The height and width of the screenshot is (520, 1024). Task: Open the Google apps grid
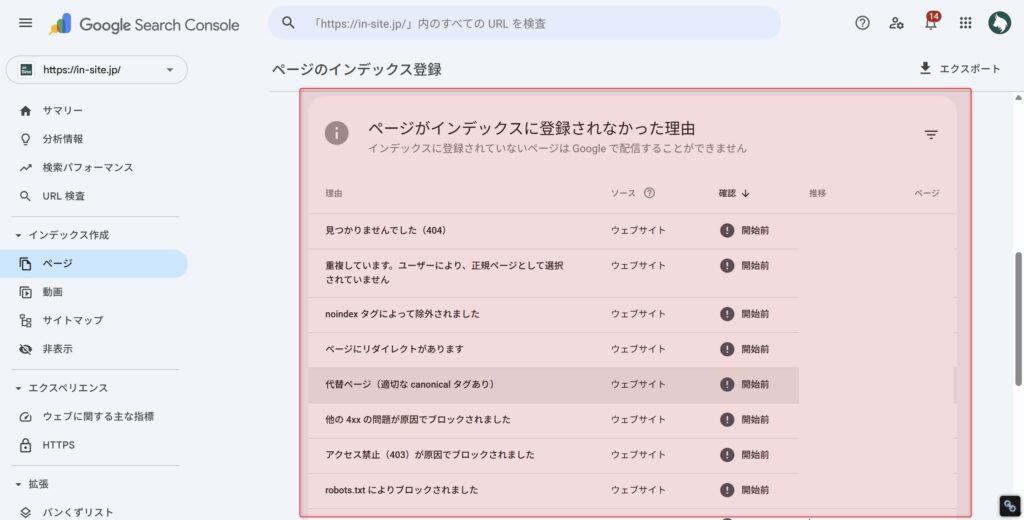(965, 23)
